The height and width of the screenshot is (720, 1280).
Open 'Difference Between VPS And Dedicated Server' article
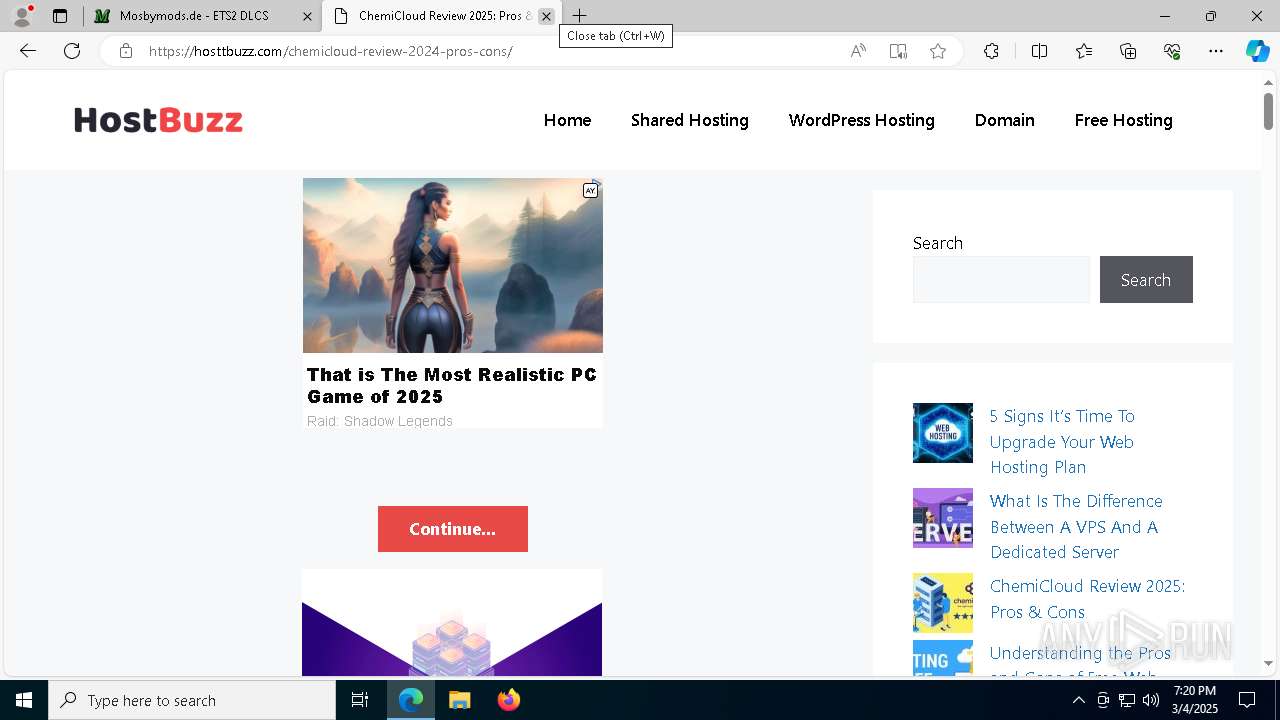point(1076,527)
